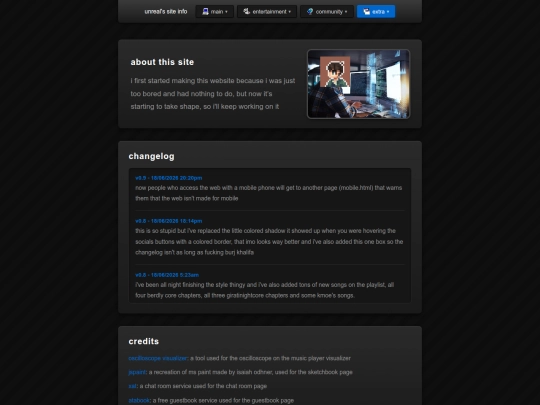
Task: Select the changelog date ending 18:14pm
Action: [x=168, y=221]
